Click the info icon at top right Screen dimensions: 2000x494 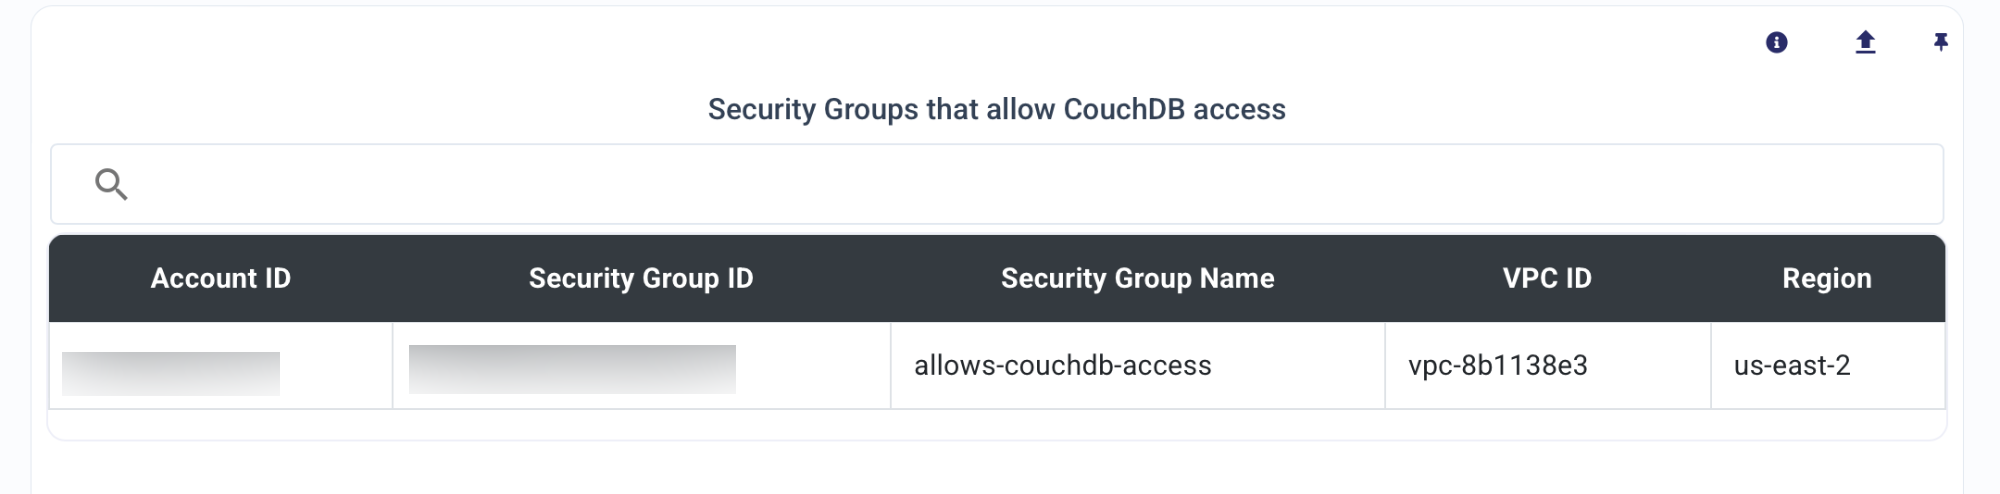1776,42
